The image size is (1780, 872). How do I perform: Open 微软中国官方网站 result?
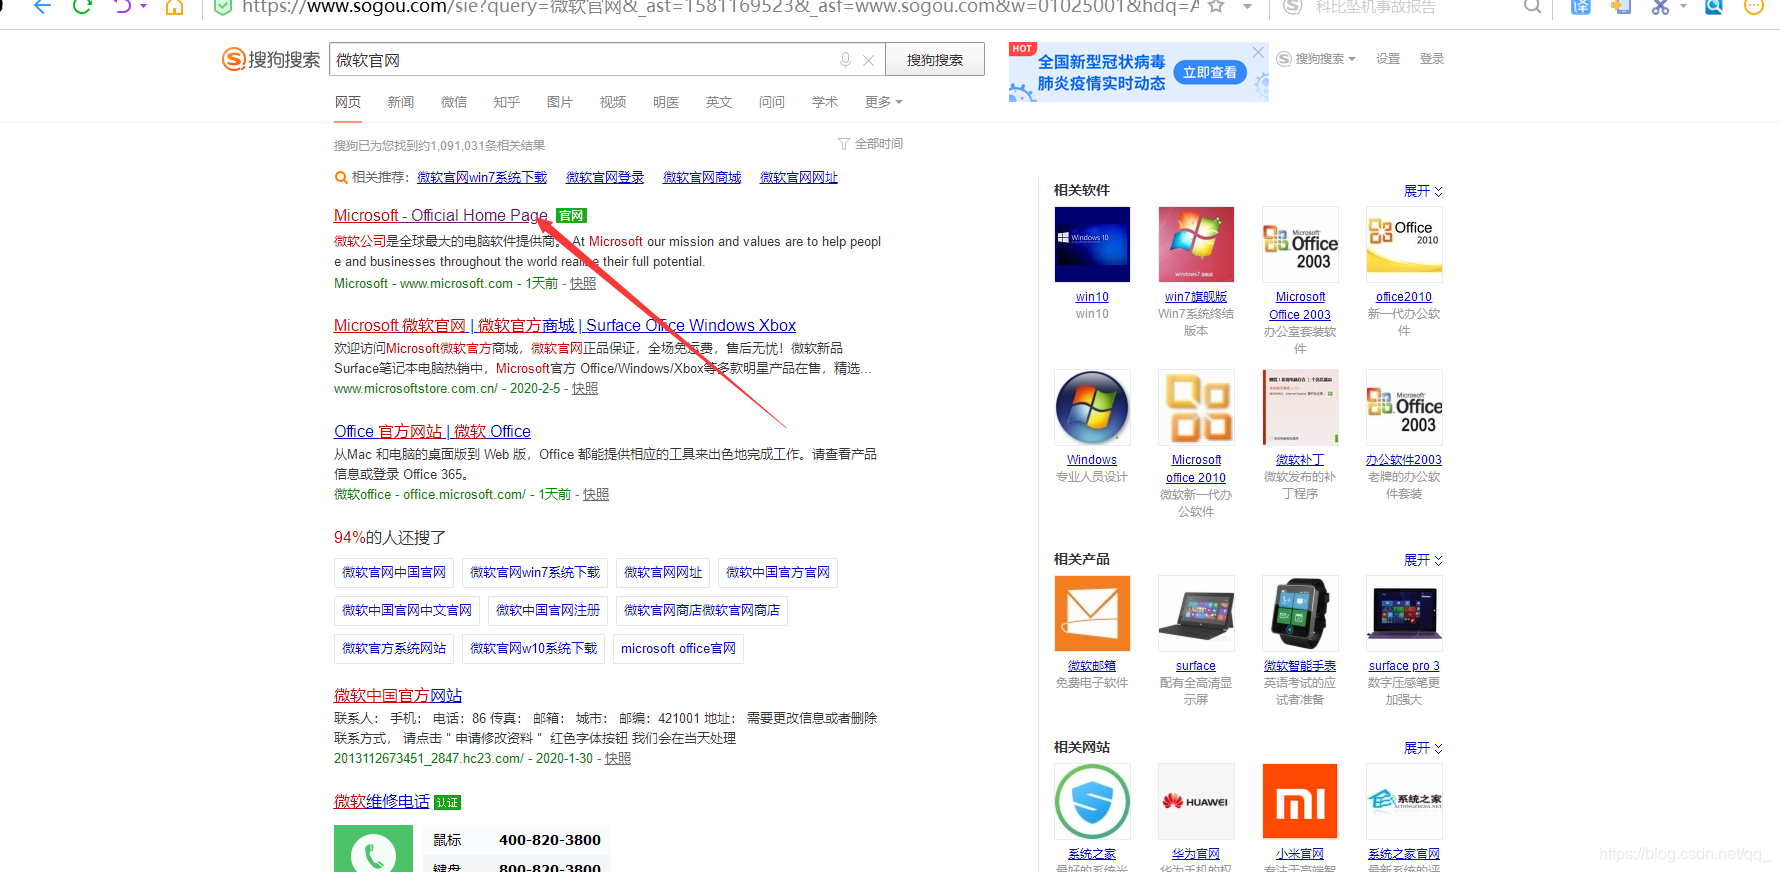(398, 696)
